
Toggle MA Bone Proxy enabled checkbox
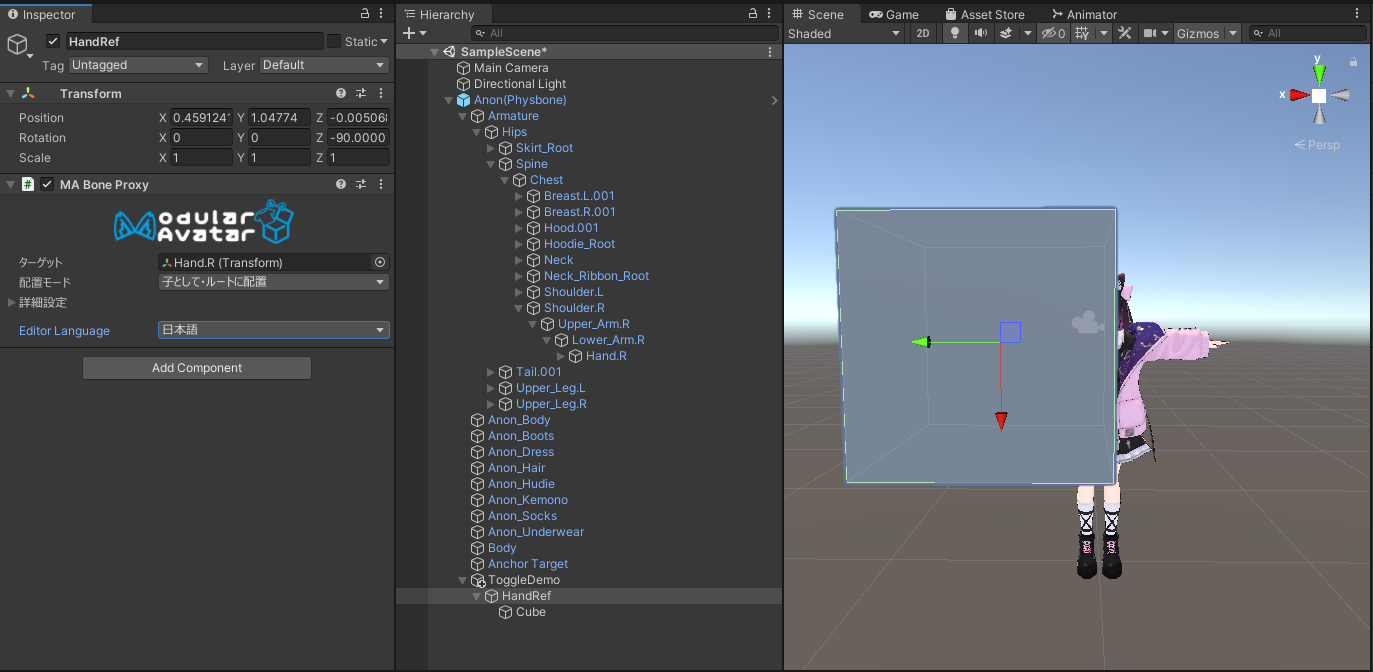coord(47,184)
